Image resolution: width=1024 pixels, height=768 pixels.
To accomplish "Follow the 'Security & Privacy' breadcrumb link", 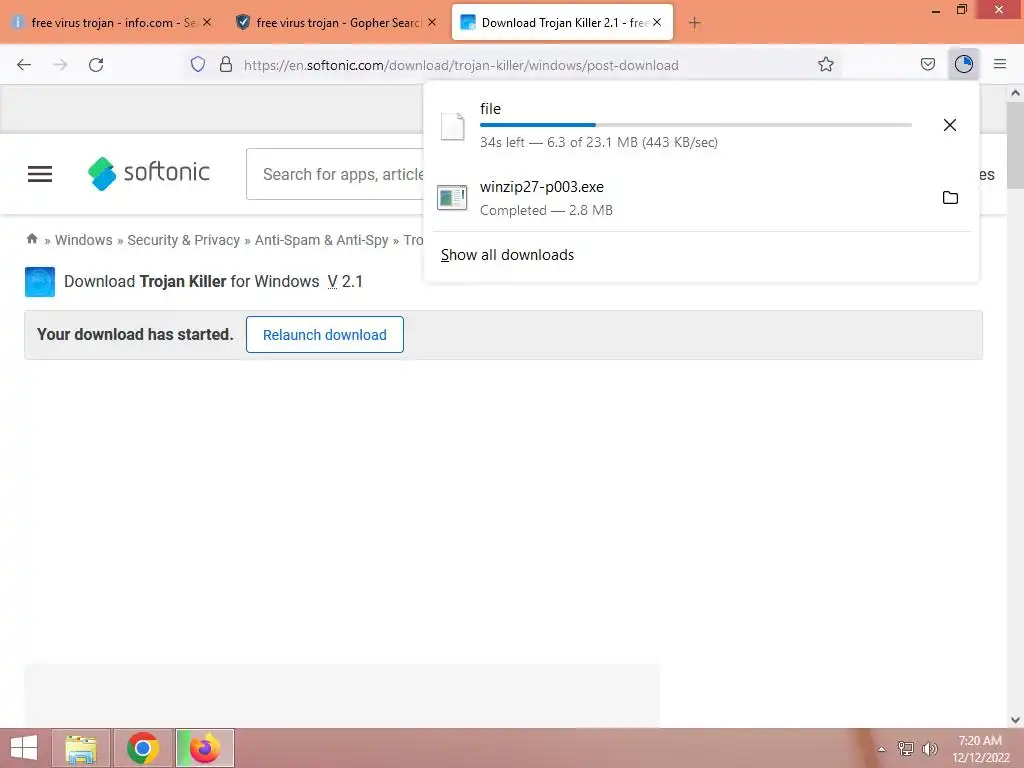I will pyautogui.click(x=184, y=240).
